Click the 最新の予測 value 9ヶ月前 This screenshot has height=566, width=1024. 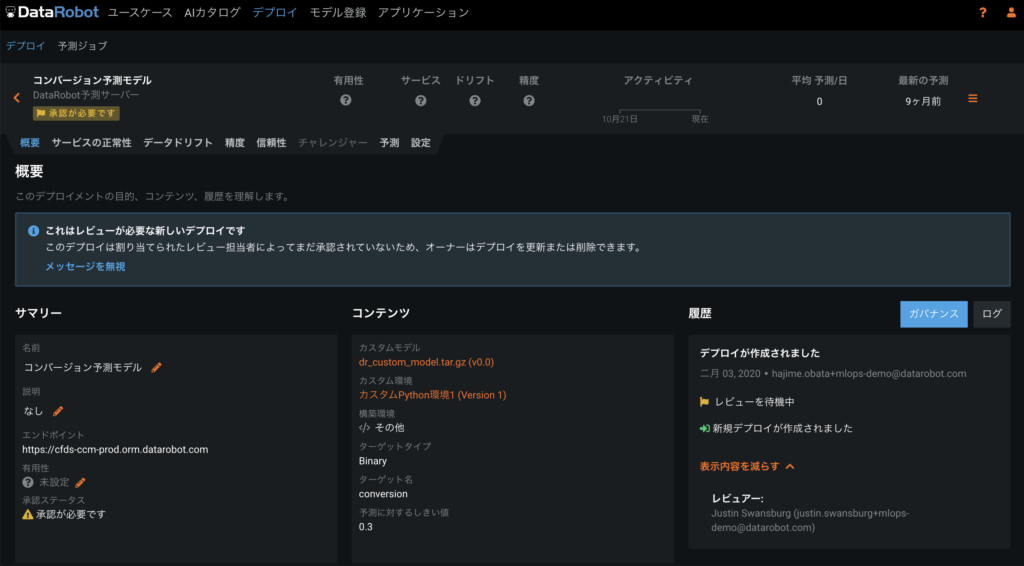pos(923,101)
